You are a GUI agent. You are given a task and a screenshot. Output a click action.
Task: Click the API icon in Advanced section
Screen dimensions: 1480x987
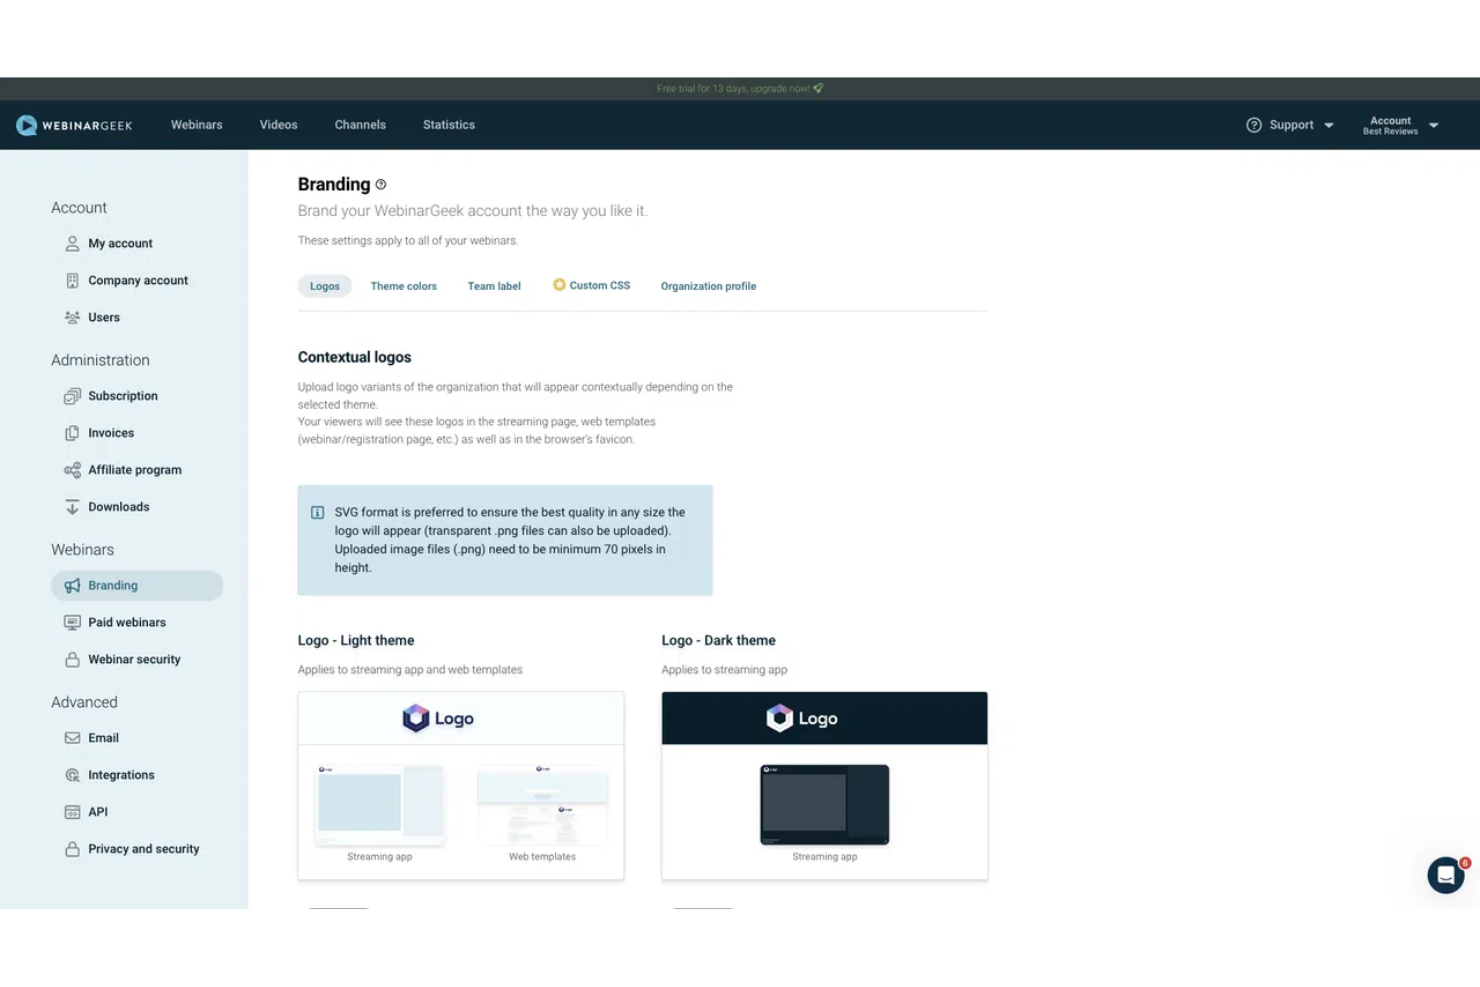coord(71,812)
